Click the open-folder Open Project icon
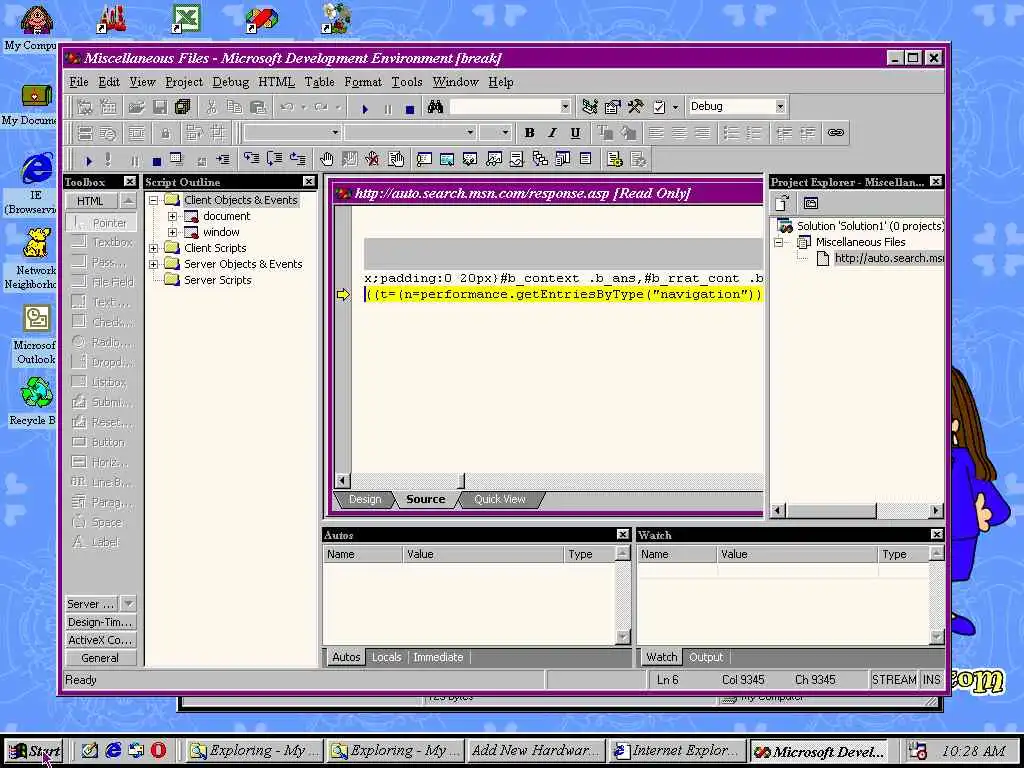Viewport: 1024px width, 768px height. pos(136,106)
